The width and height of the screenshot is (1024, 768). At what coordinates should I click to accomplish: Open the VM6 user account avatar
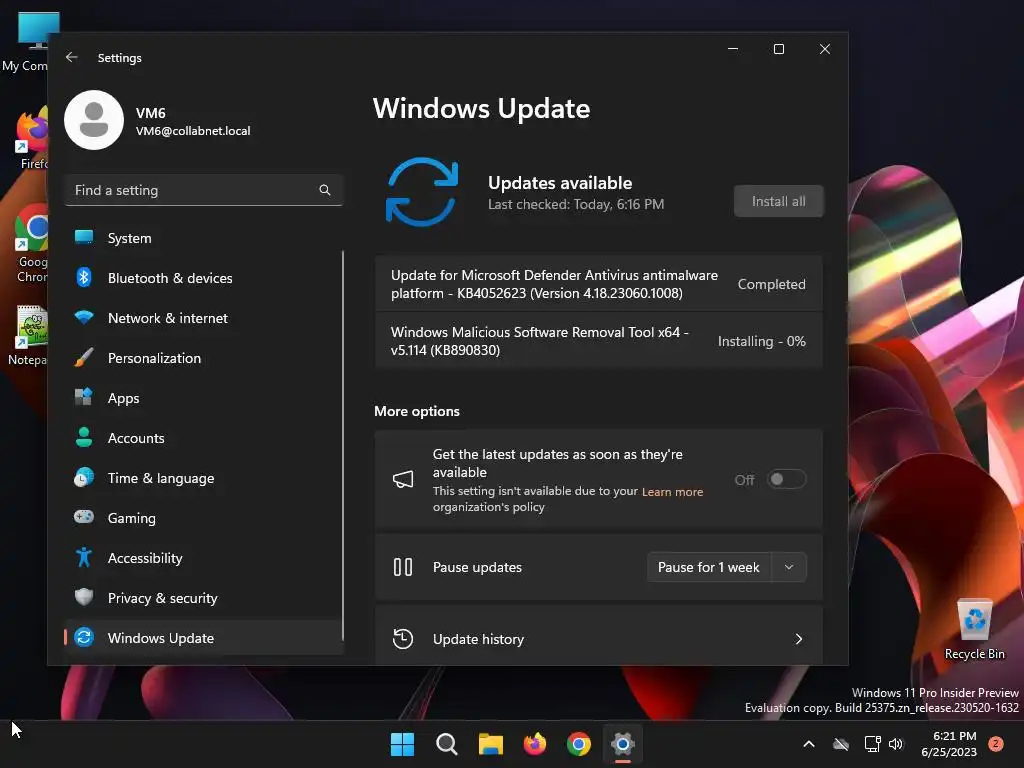point(94,120)
